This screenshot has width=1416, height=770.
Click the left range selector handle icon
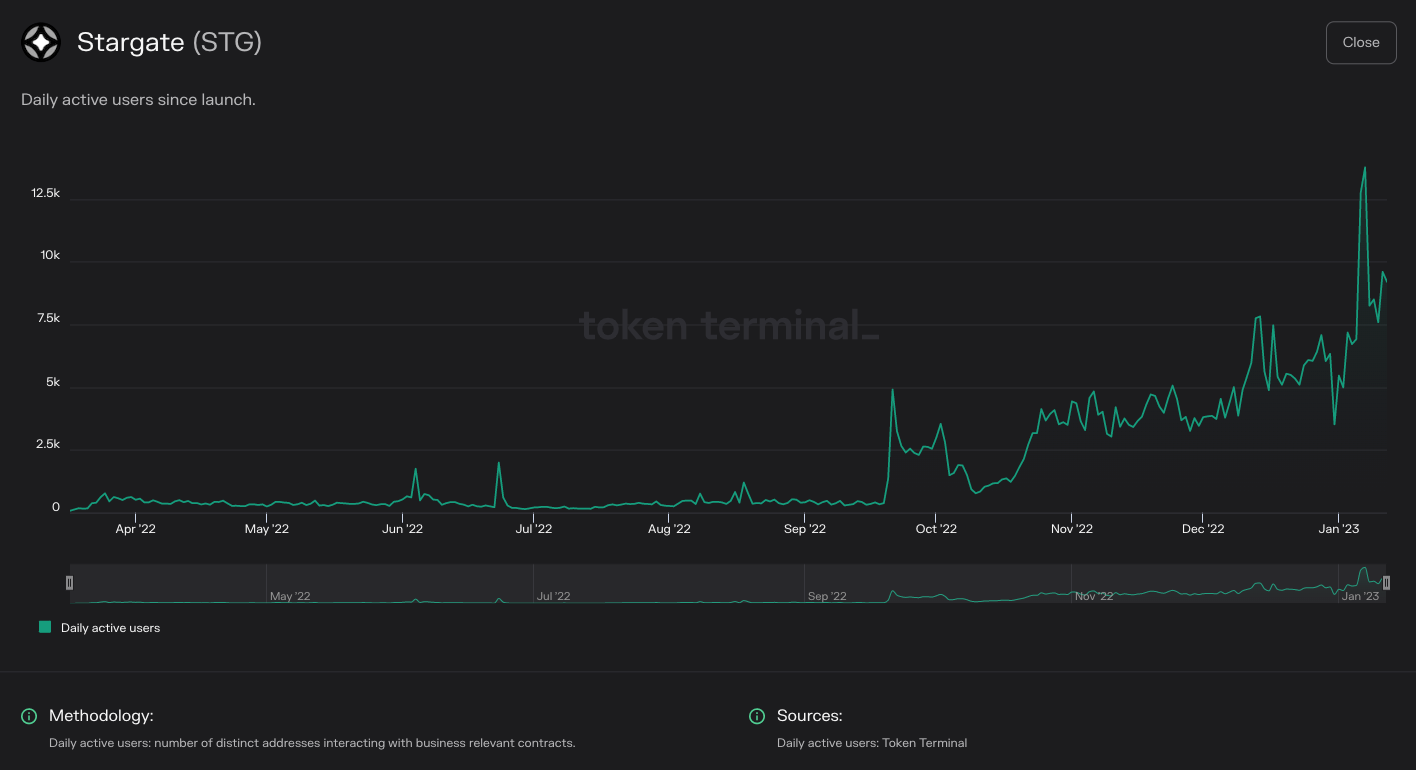(70, 582)
